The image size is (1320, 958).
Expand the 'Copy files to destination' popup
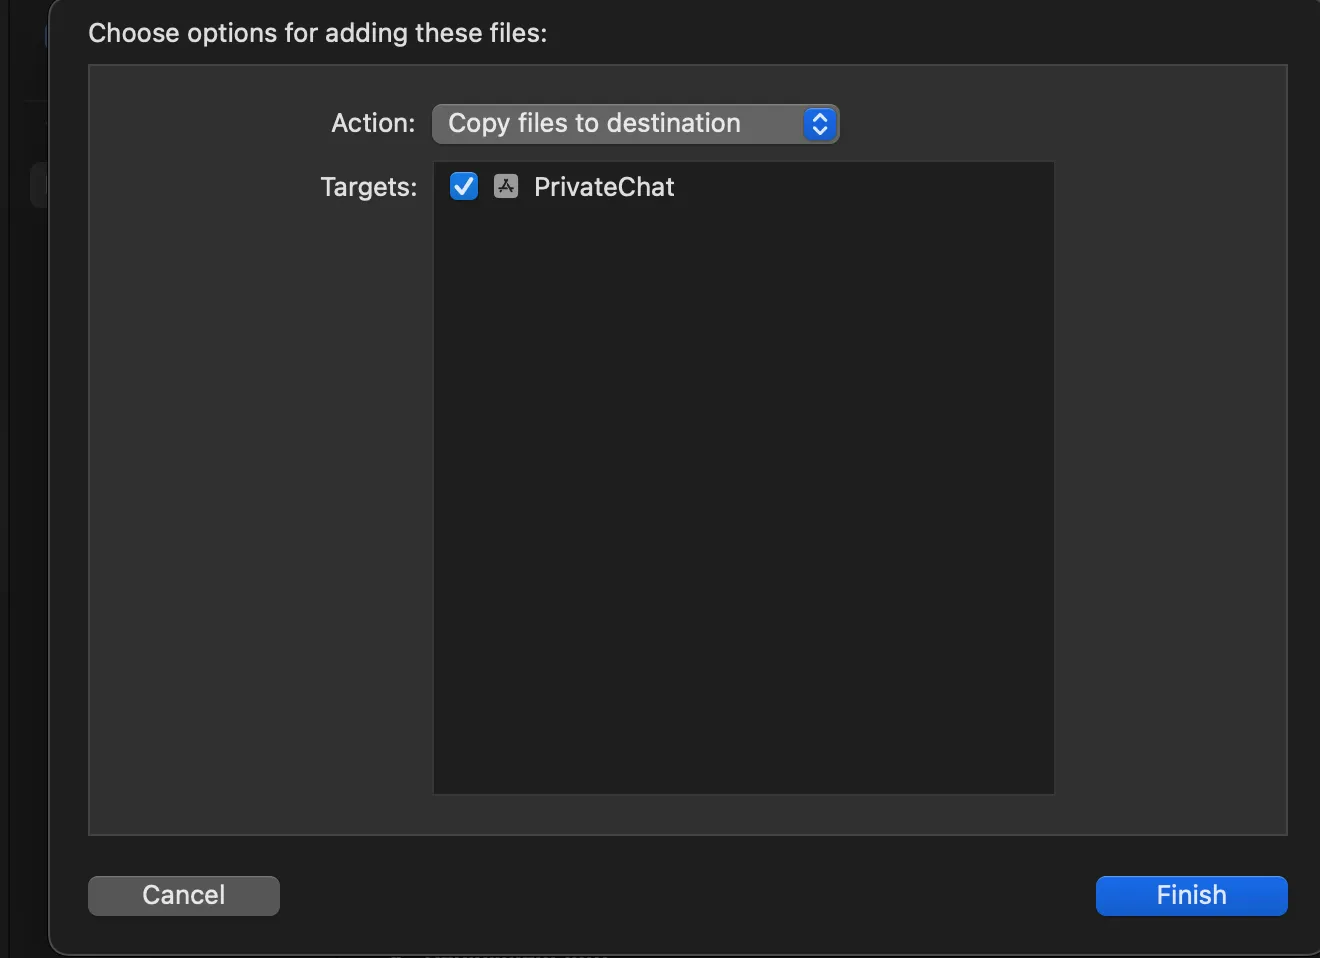(x=634, y=124)
